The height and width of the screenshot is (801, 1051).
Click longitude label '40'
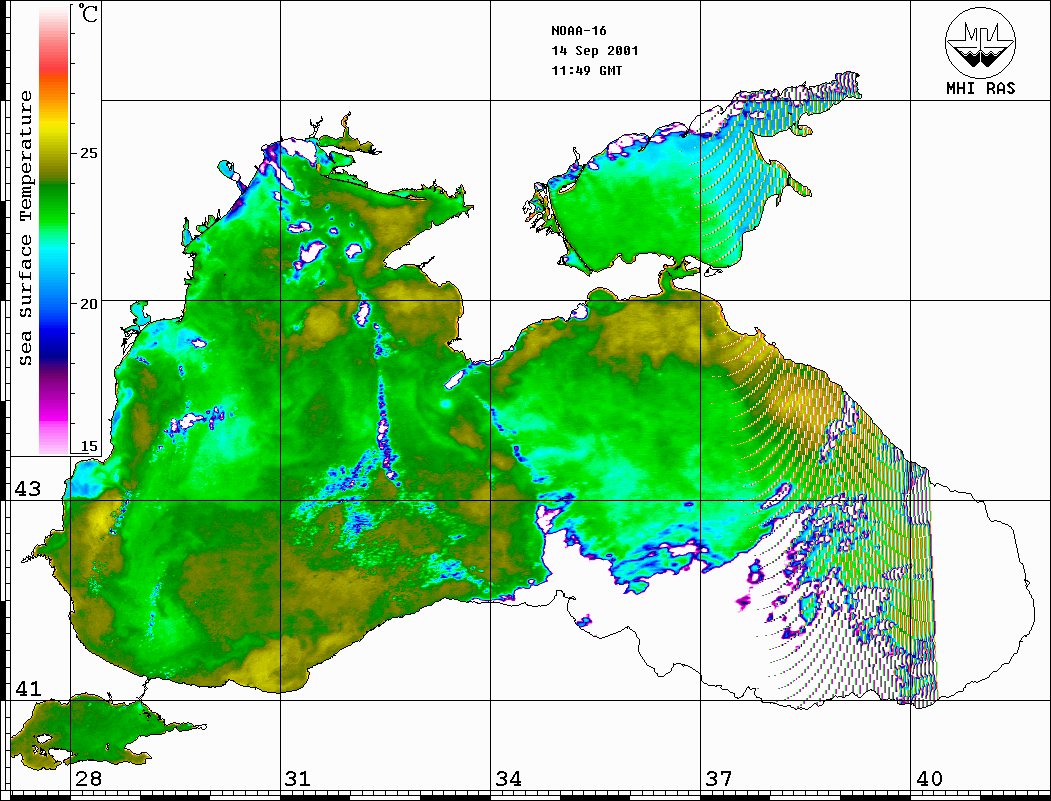click(929, 778)
